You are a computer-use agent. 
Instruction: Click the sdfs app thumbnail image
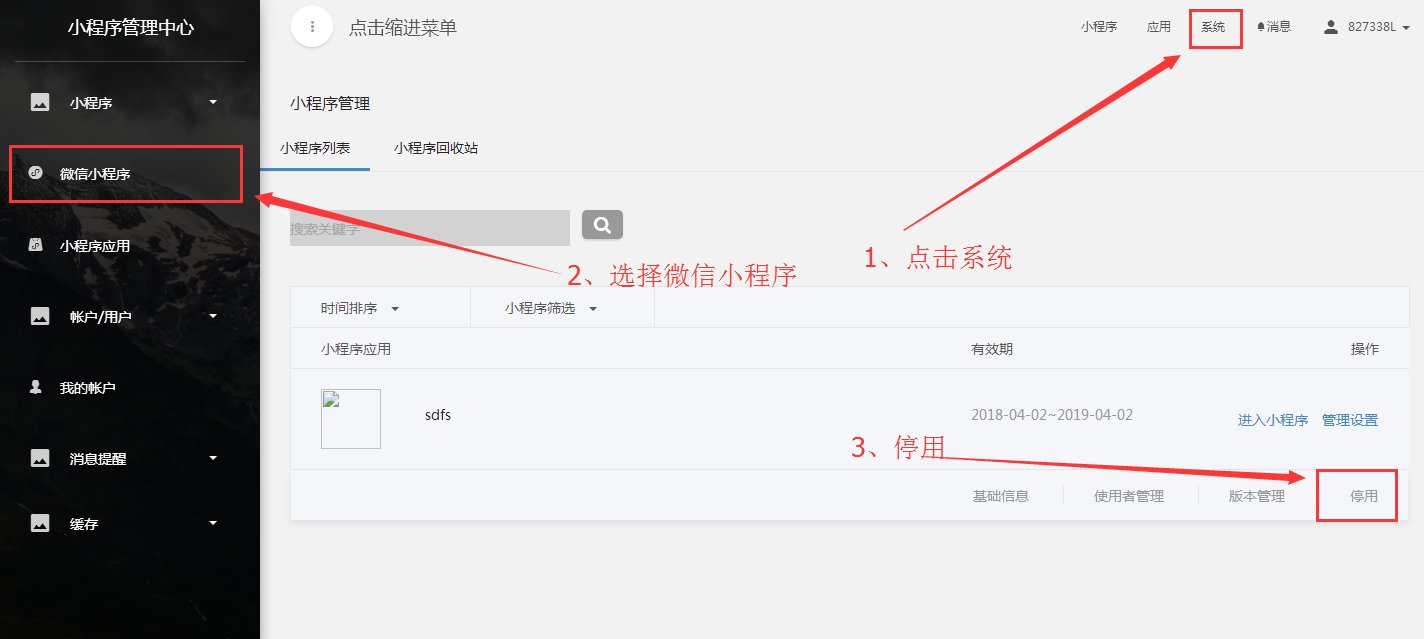[351, 419]
